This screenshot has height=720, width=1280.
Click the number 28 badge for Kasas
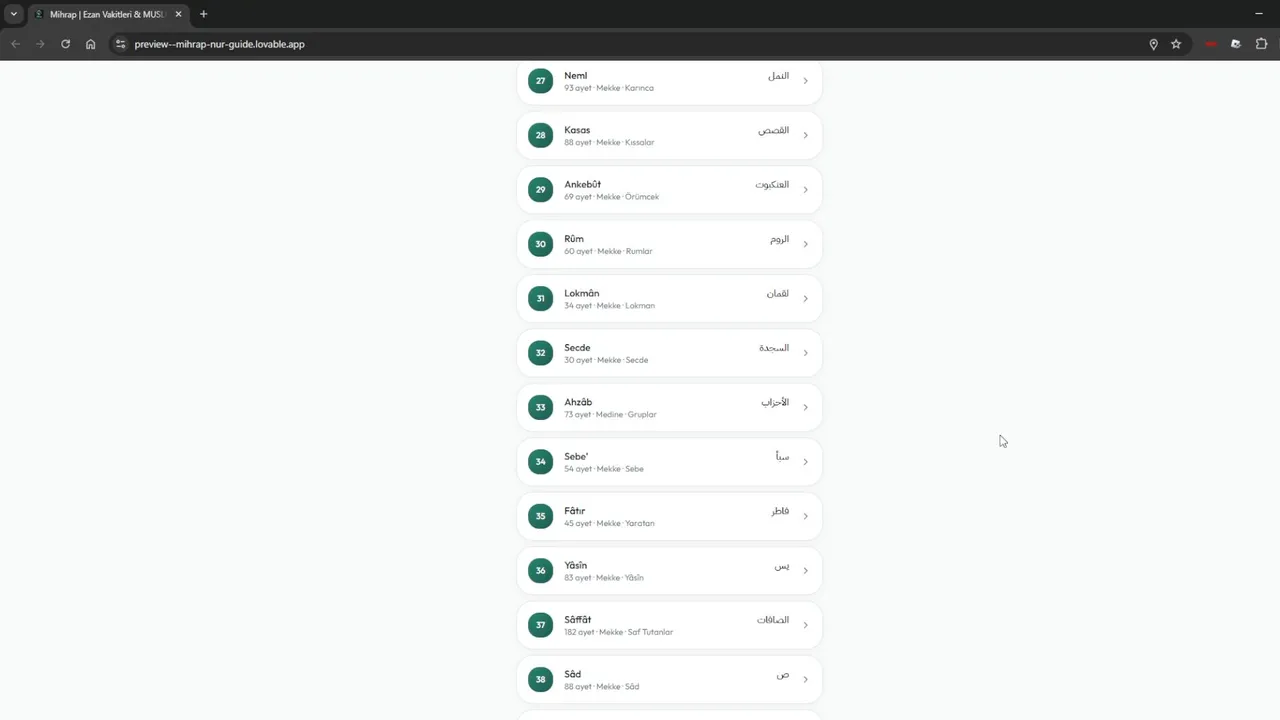[x=540, y=135]
